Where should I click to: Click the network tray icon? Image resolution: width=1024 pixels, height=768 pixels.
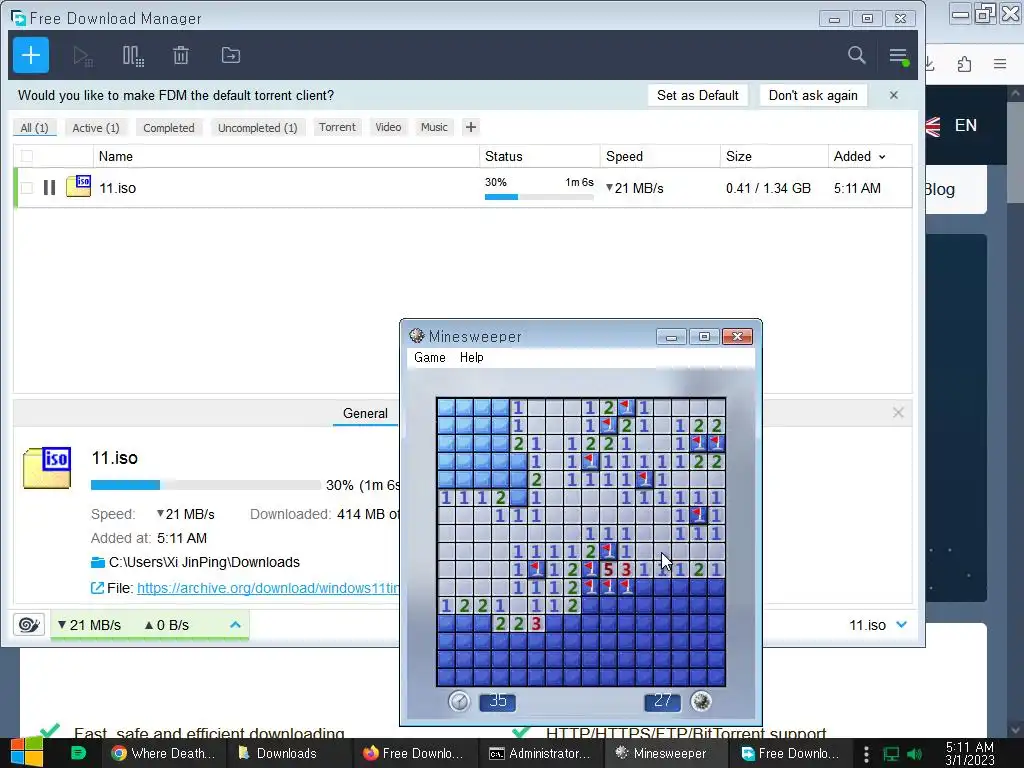pyautogui.click(x=891, y=754)
